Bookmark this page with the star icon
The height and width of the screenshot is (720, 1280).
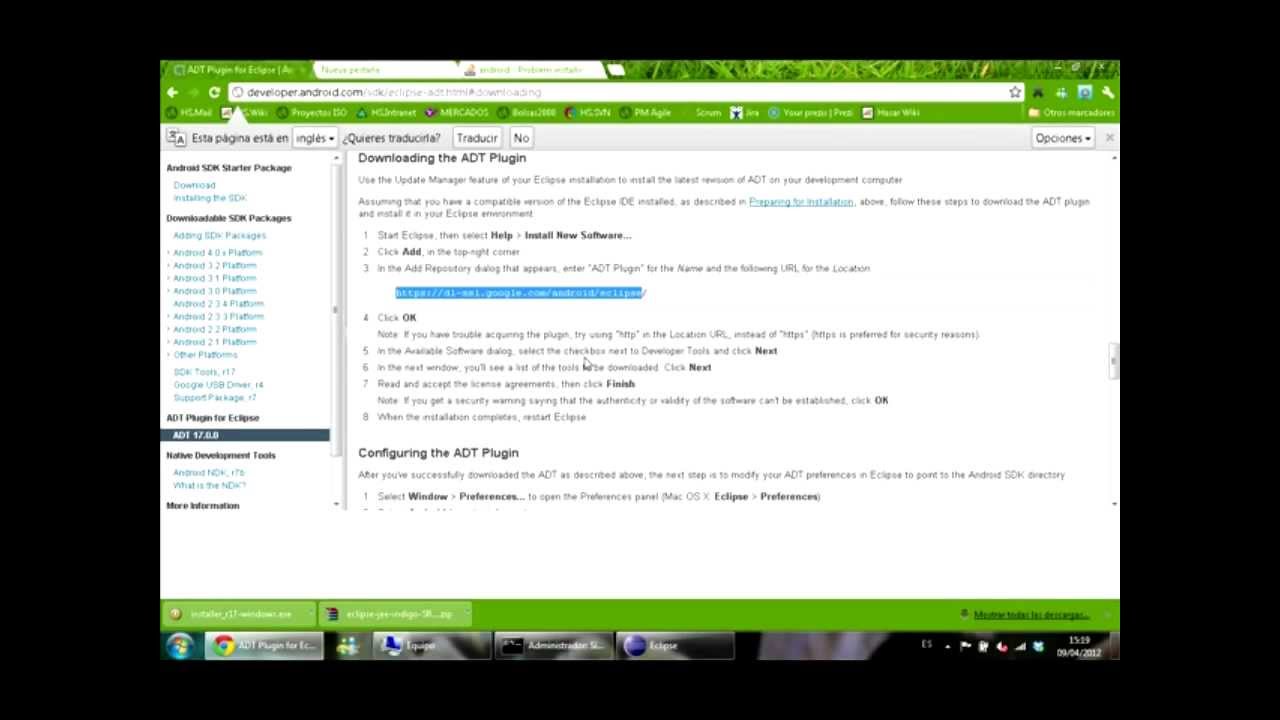pos(1015,92)
